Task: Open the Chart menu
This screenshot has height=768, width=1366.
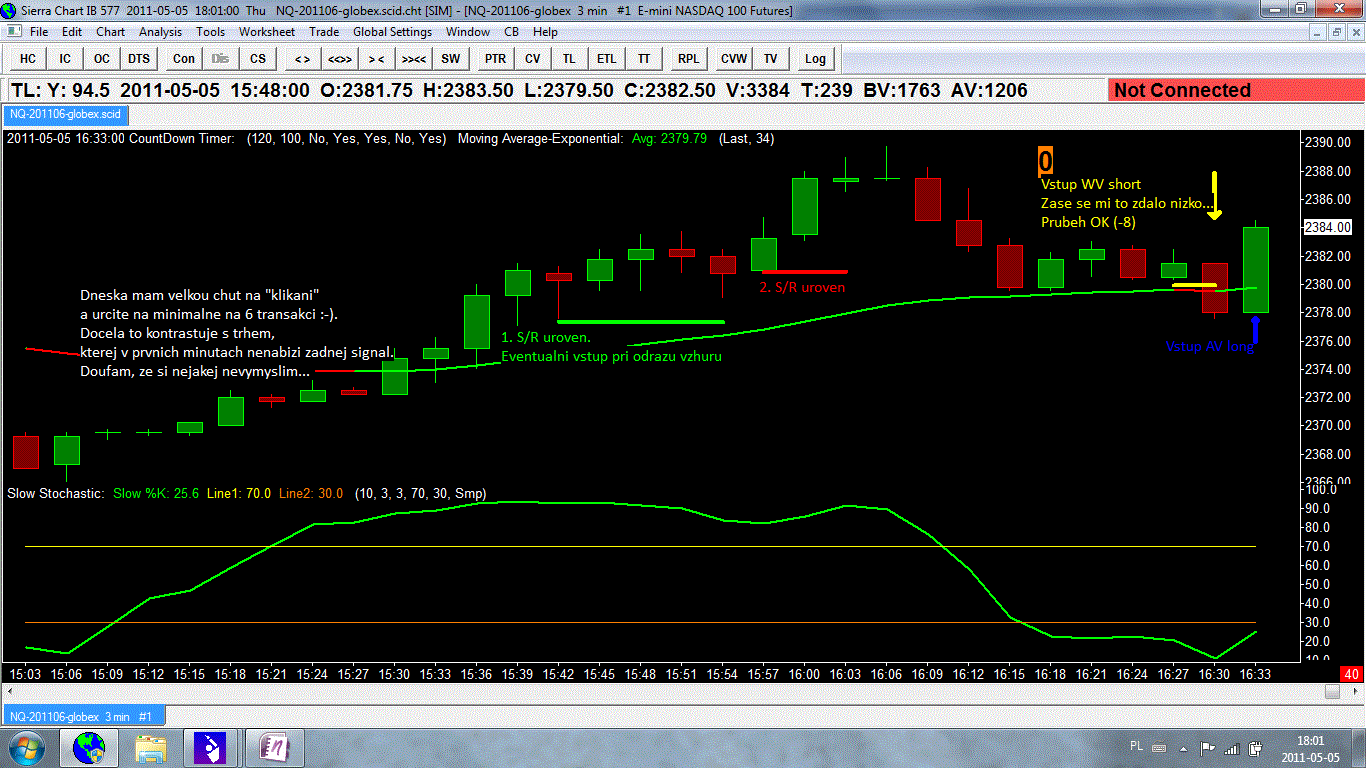Action: 111,32
